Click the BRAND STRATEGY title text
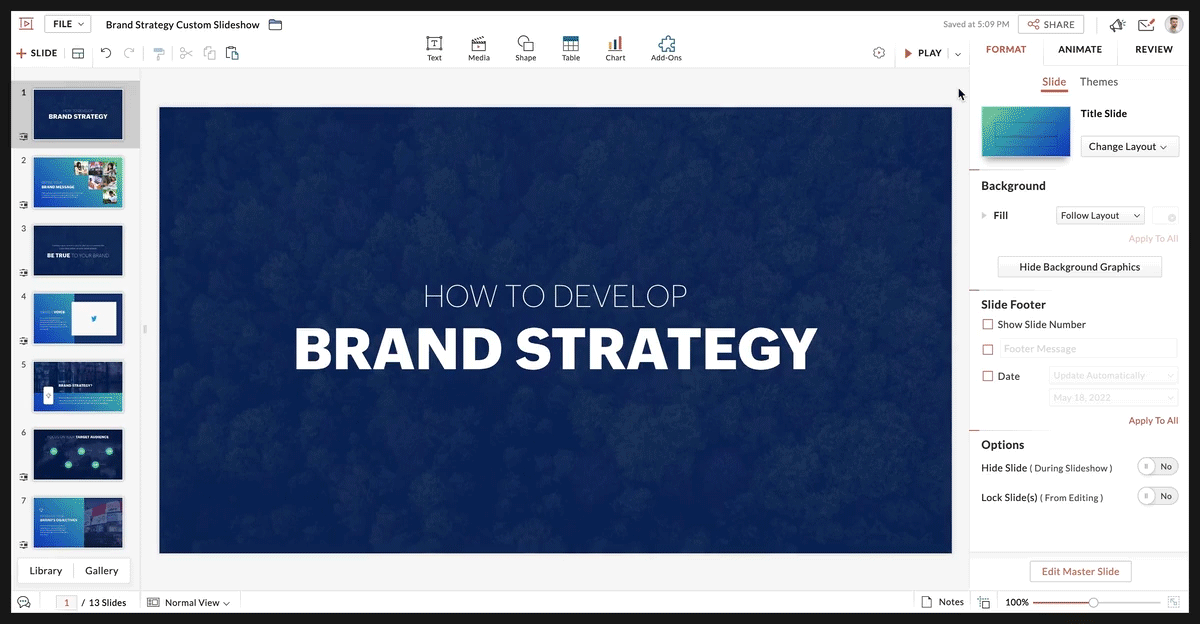This screenshot has height=624, width=1200. pyautogui.click(x=556, y=349)
